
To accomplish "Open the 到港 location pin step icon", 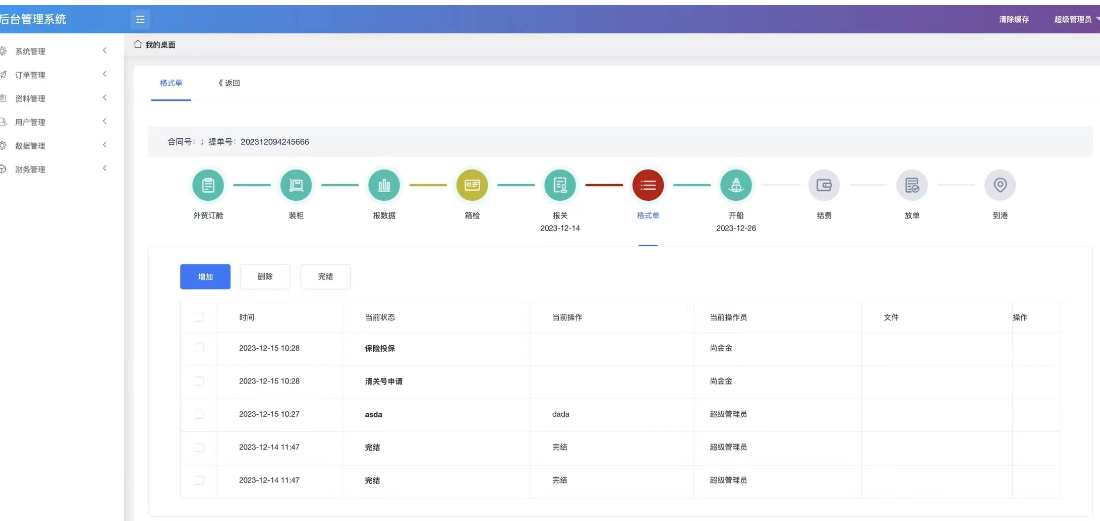I will tap(1000, 185).
